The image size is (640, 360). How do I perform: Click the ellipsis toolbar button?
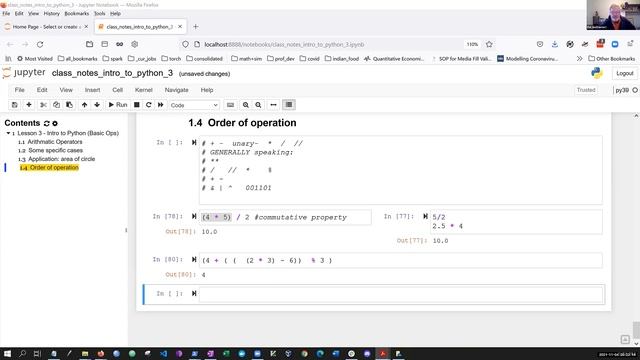[273, 105]
